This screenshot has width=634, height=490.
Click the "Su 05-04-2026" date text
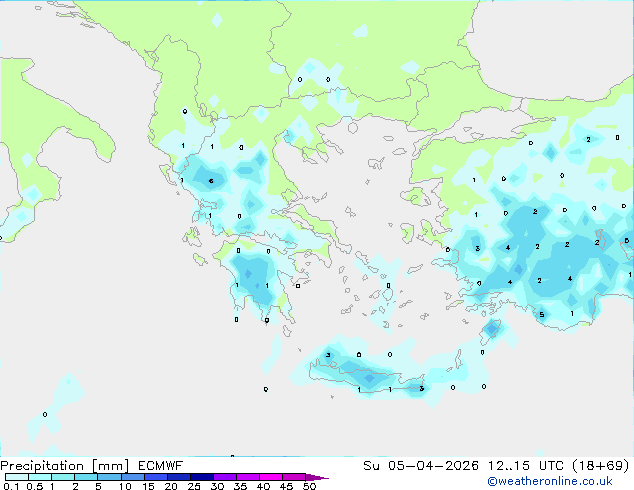(421, 466)
